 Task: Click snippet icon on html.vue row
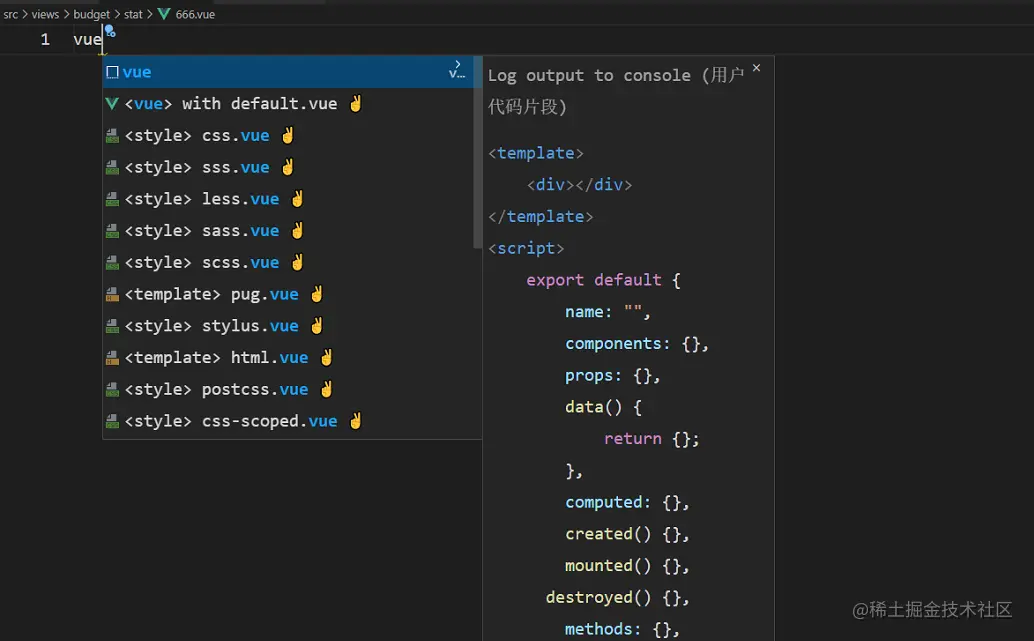pos(112,357)
